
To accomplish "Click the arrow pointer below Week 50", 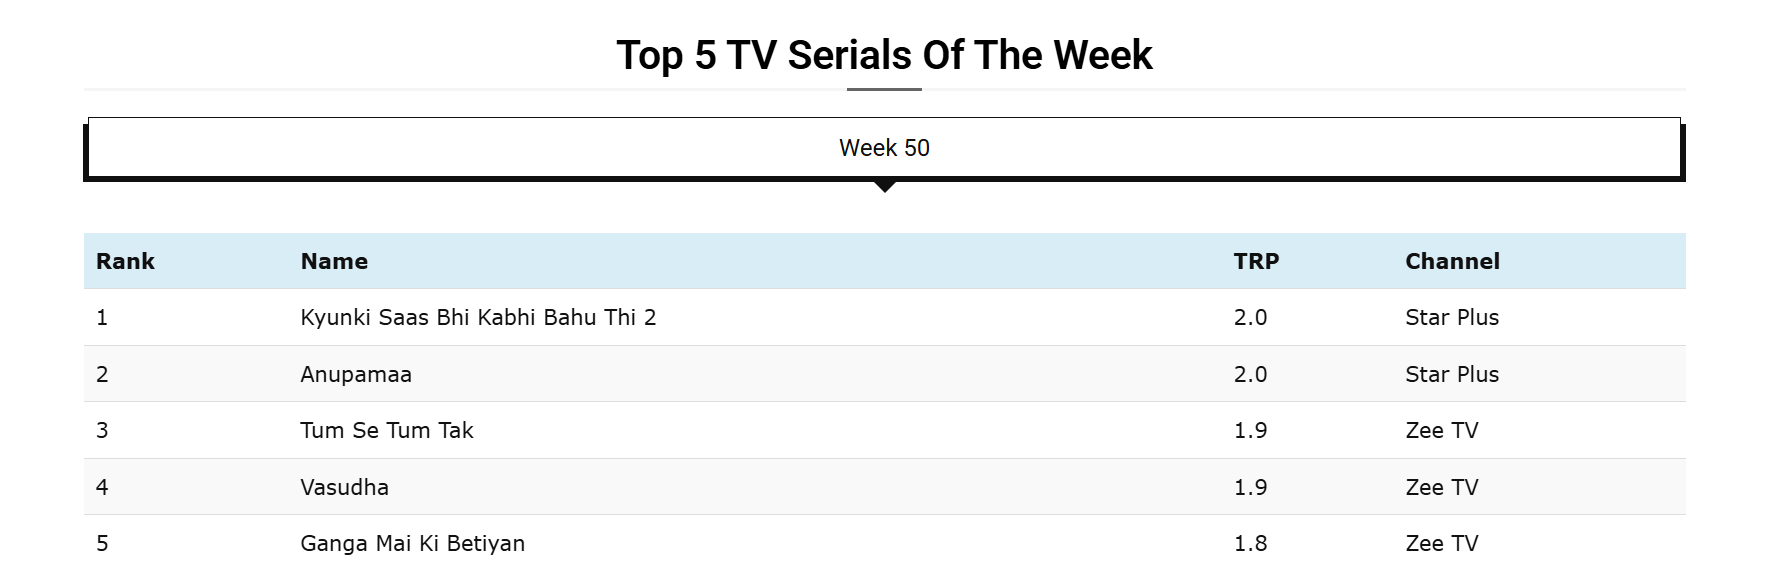I will pos(884,187).
